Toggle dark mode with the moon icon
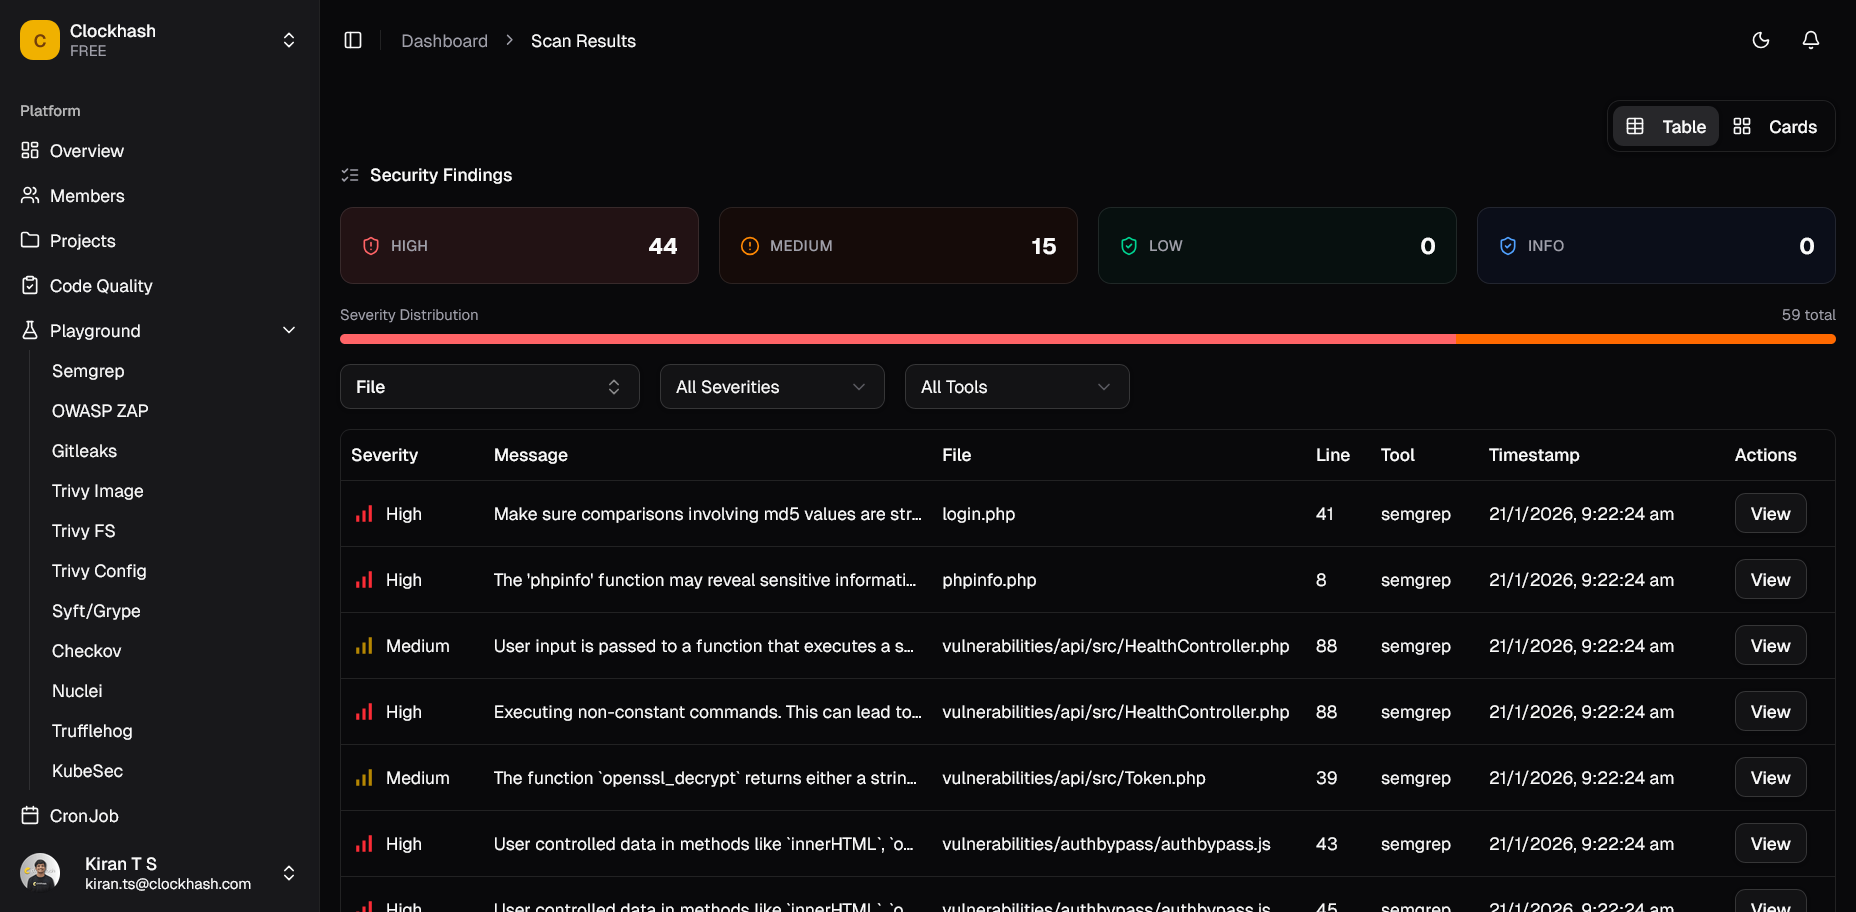 [x=1761, y=40]
